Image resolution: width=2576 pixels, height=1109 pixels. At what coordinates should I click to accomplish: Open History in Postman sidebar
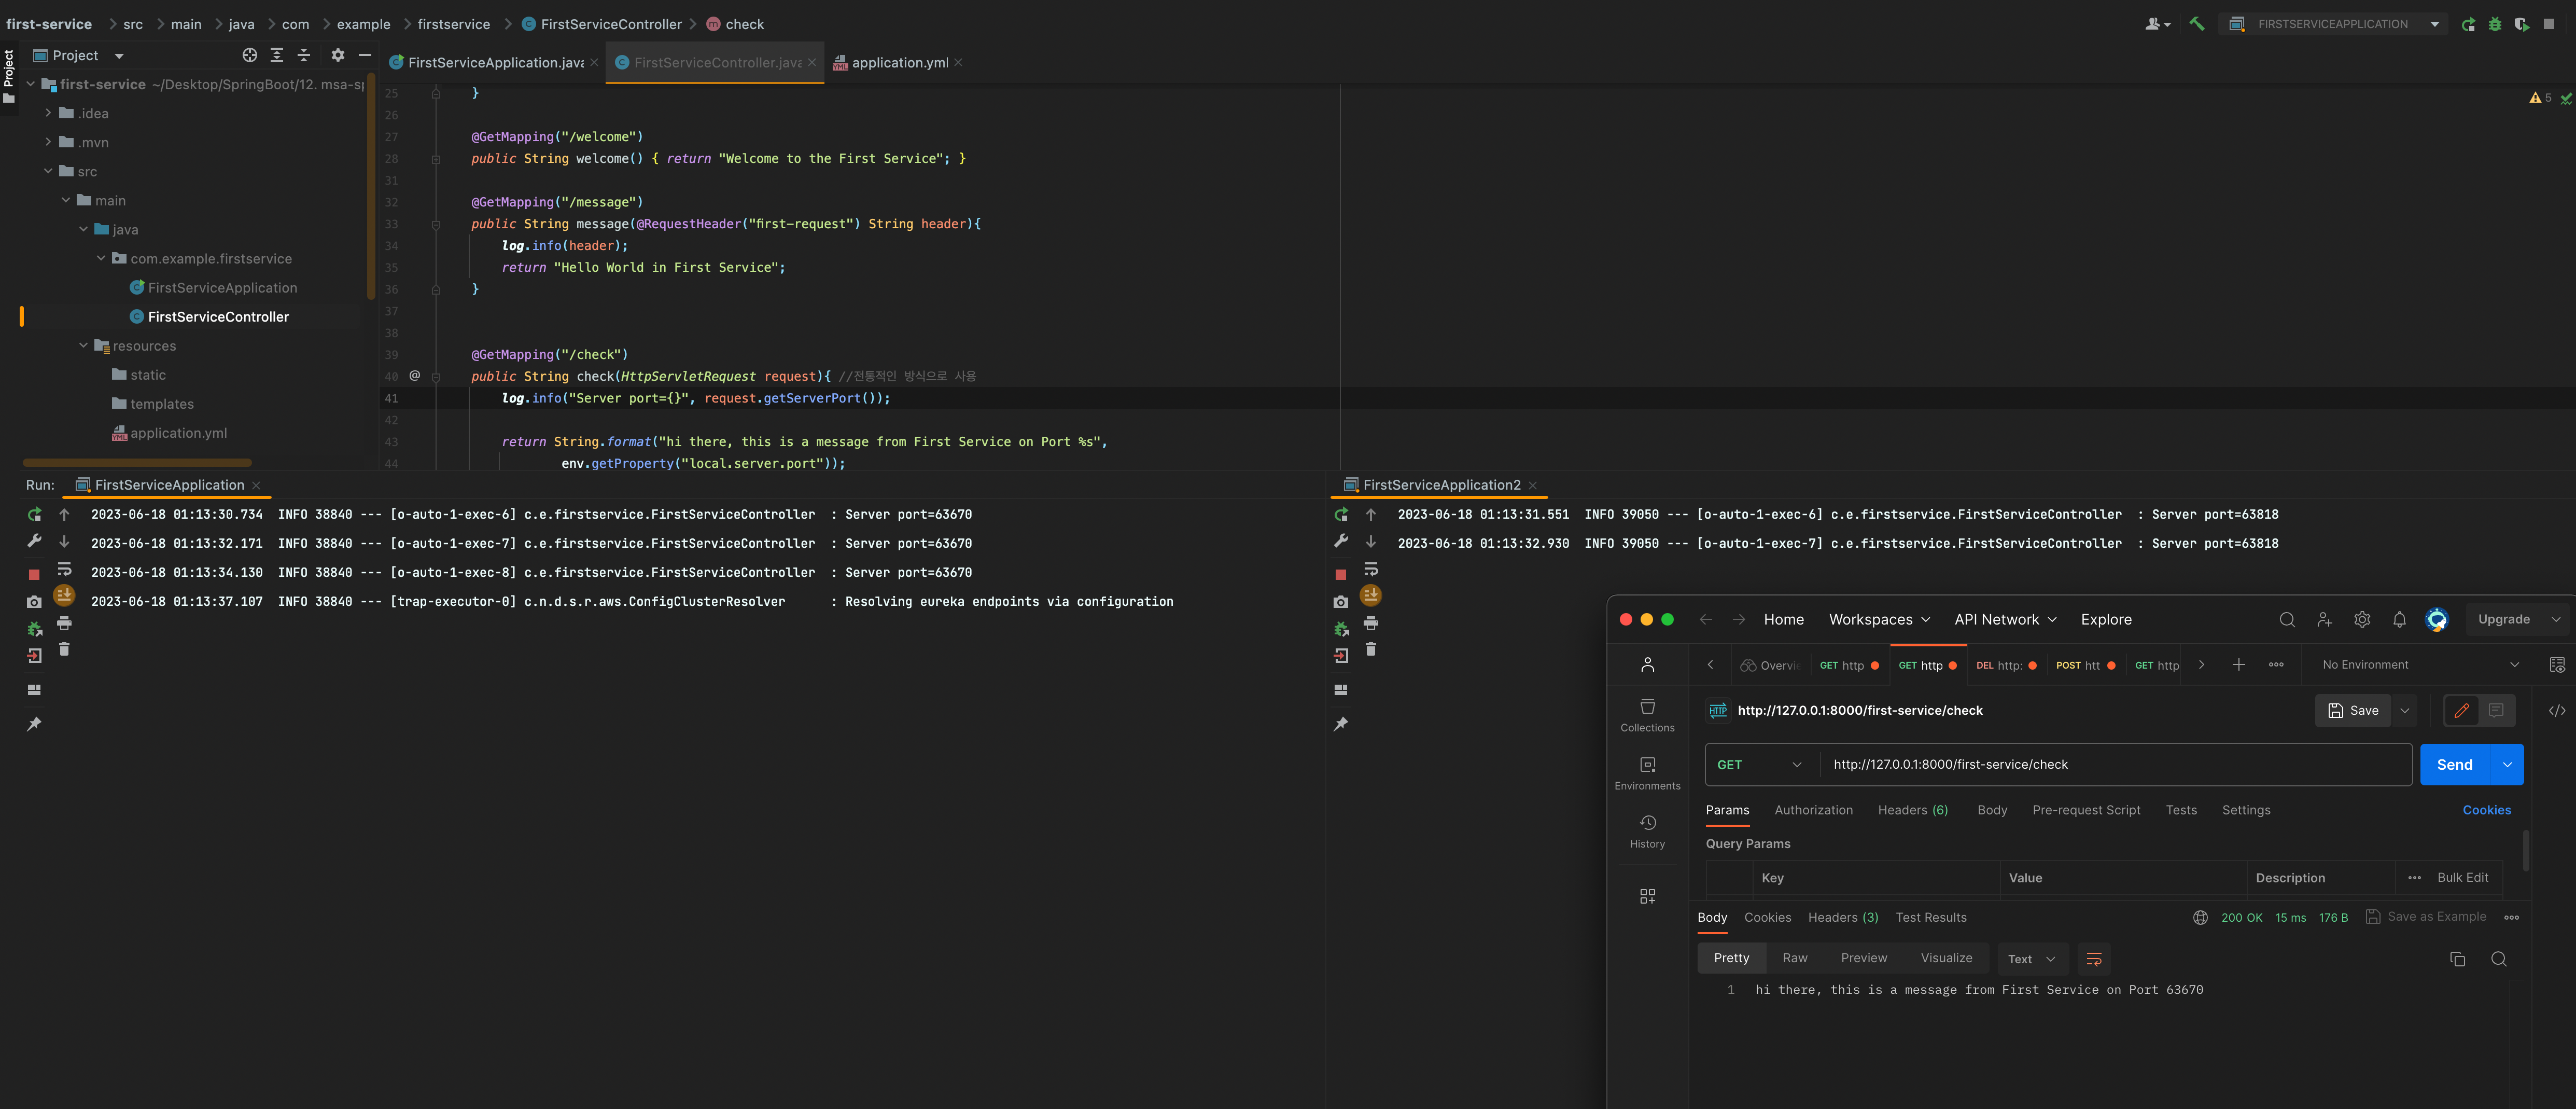coord(1647,831)
